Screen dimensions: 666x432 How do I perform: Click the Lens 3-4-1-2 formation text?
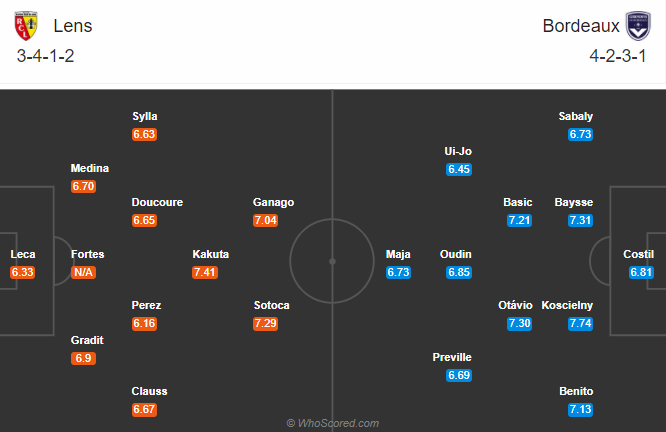pyautogui.click(x=46, y=56)
